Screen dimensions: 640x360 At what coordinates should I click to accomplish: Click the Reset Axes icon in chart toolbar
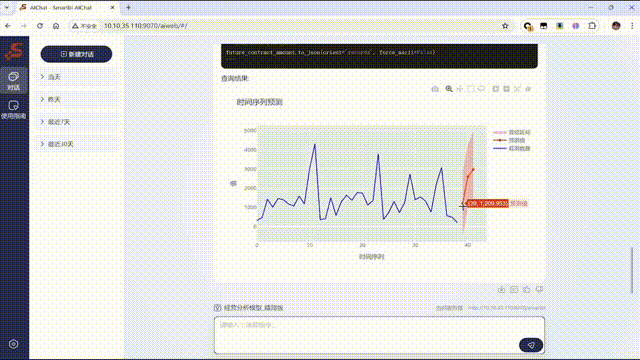[x=528, y=89]
